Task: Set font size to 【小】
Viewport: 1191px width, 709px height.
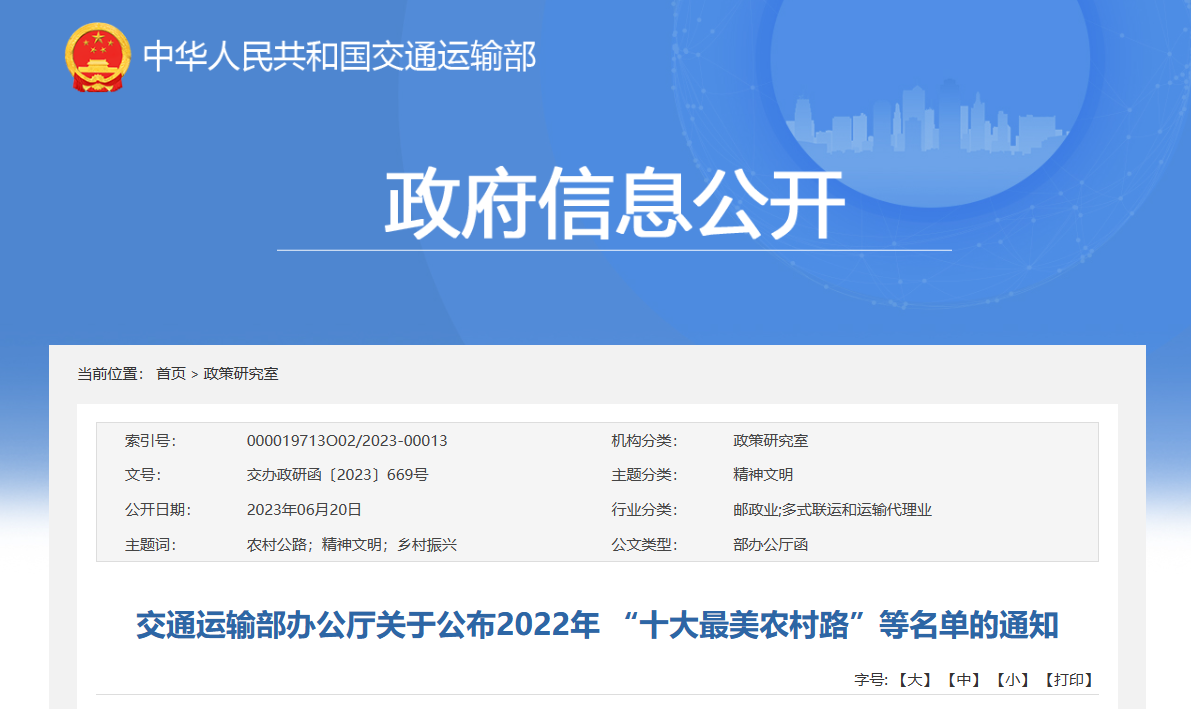Action: pos(1013,680)
